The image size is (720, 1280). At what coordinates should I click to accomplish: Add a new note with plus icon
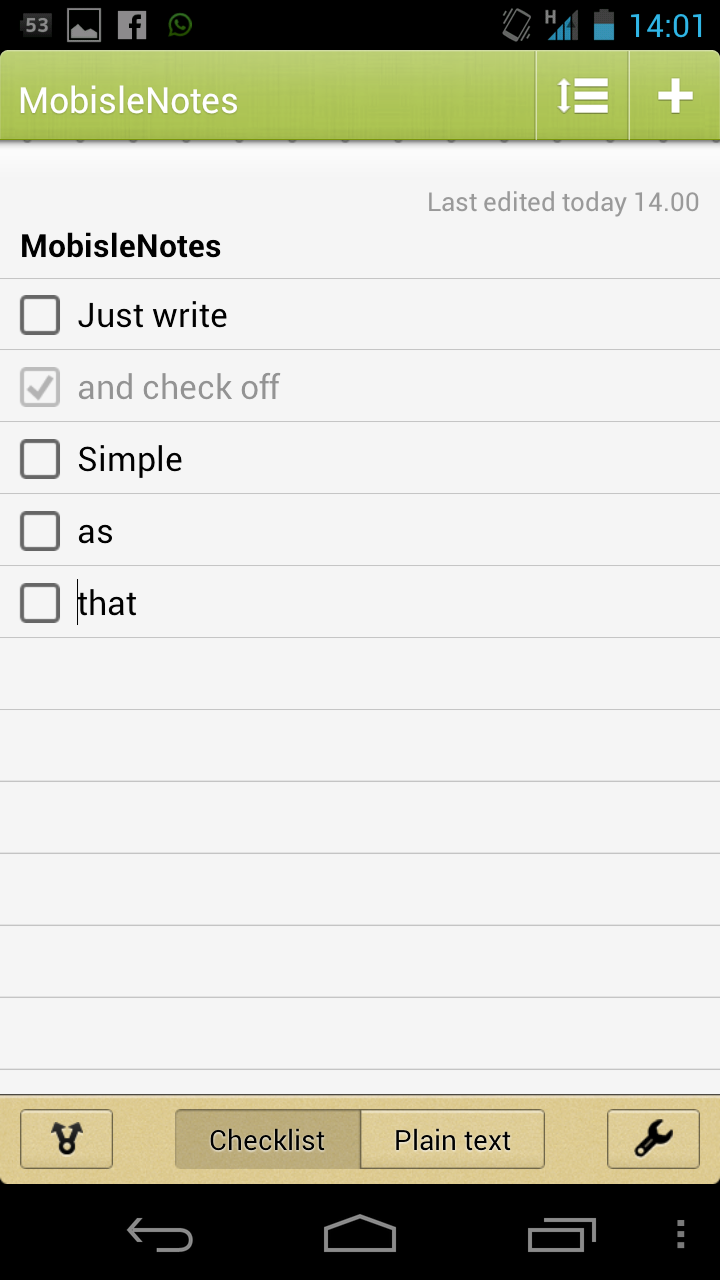tap(675, 96)
